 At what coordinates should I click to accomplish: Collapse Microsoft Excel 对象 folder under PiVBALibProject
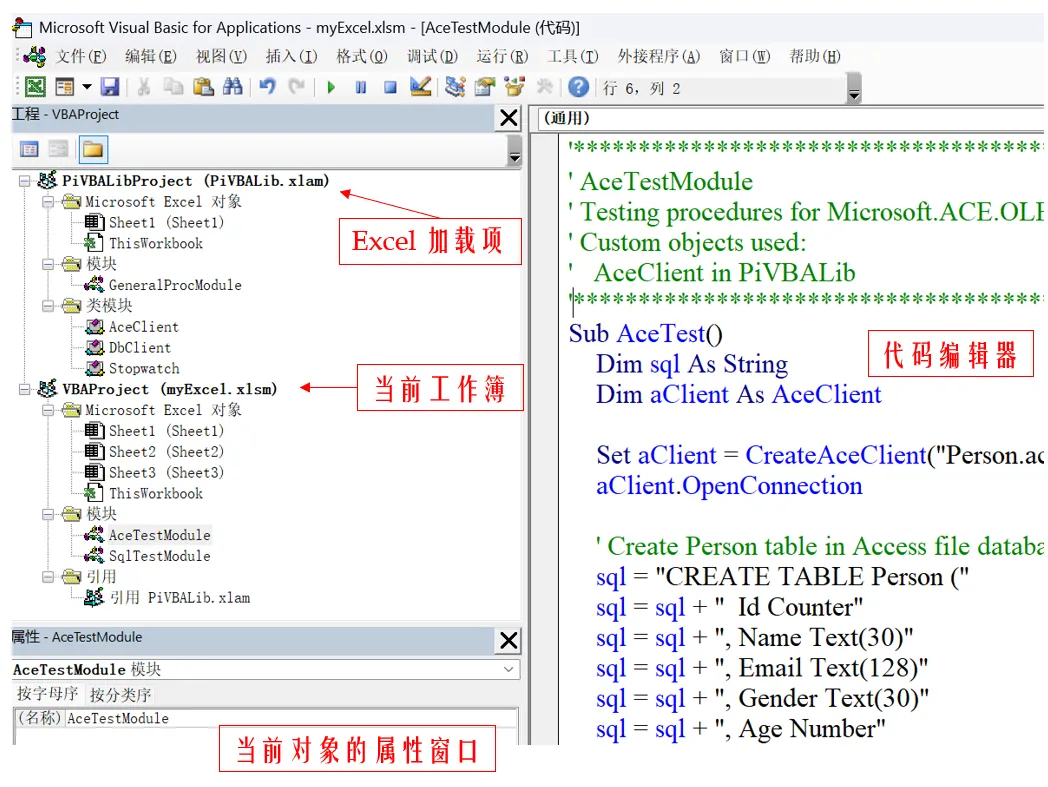[48, 202]
